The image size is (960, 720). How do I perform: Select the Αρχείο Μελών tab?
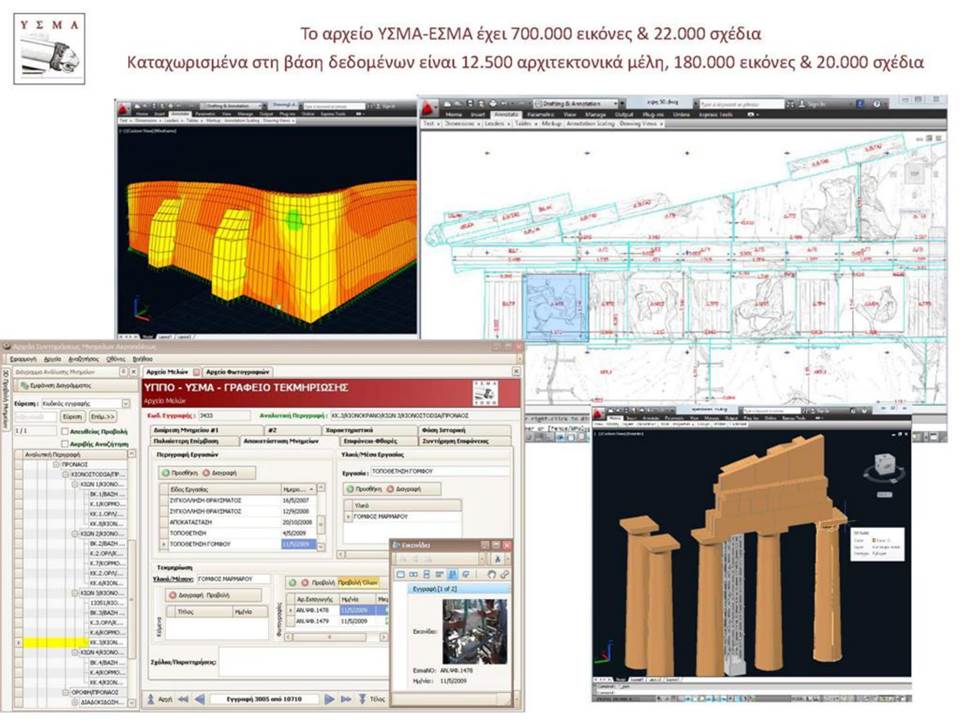(x=167, y=372)
